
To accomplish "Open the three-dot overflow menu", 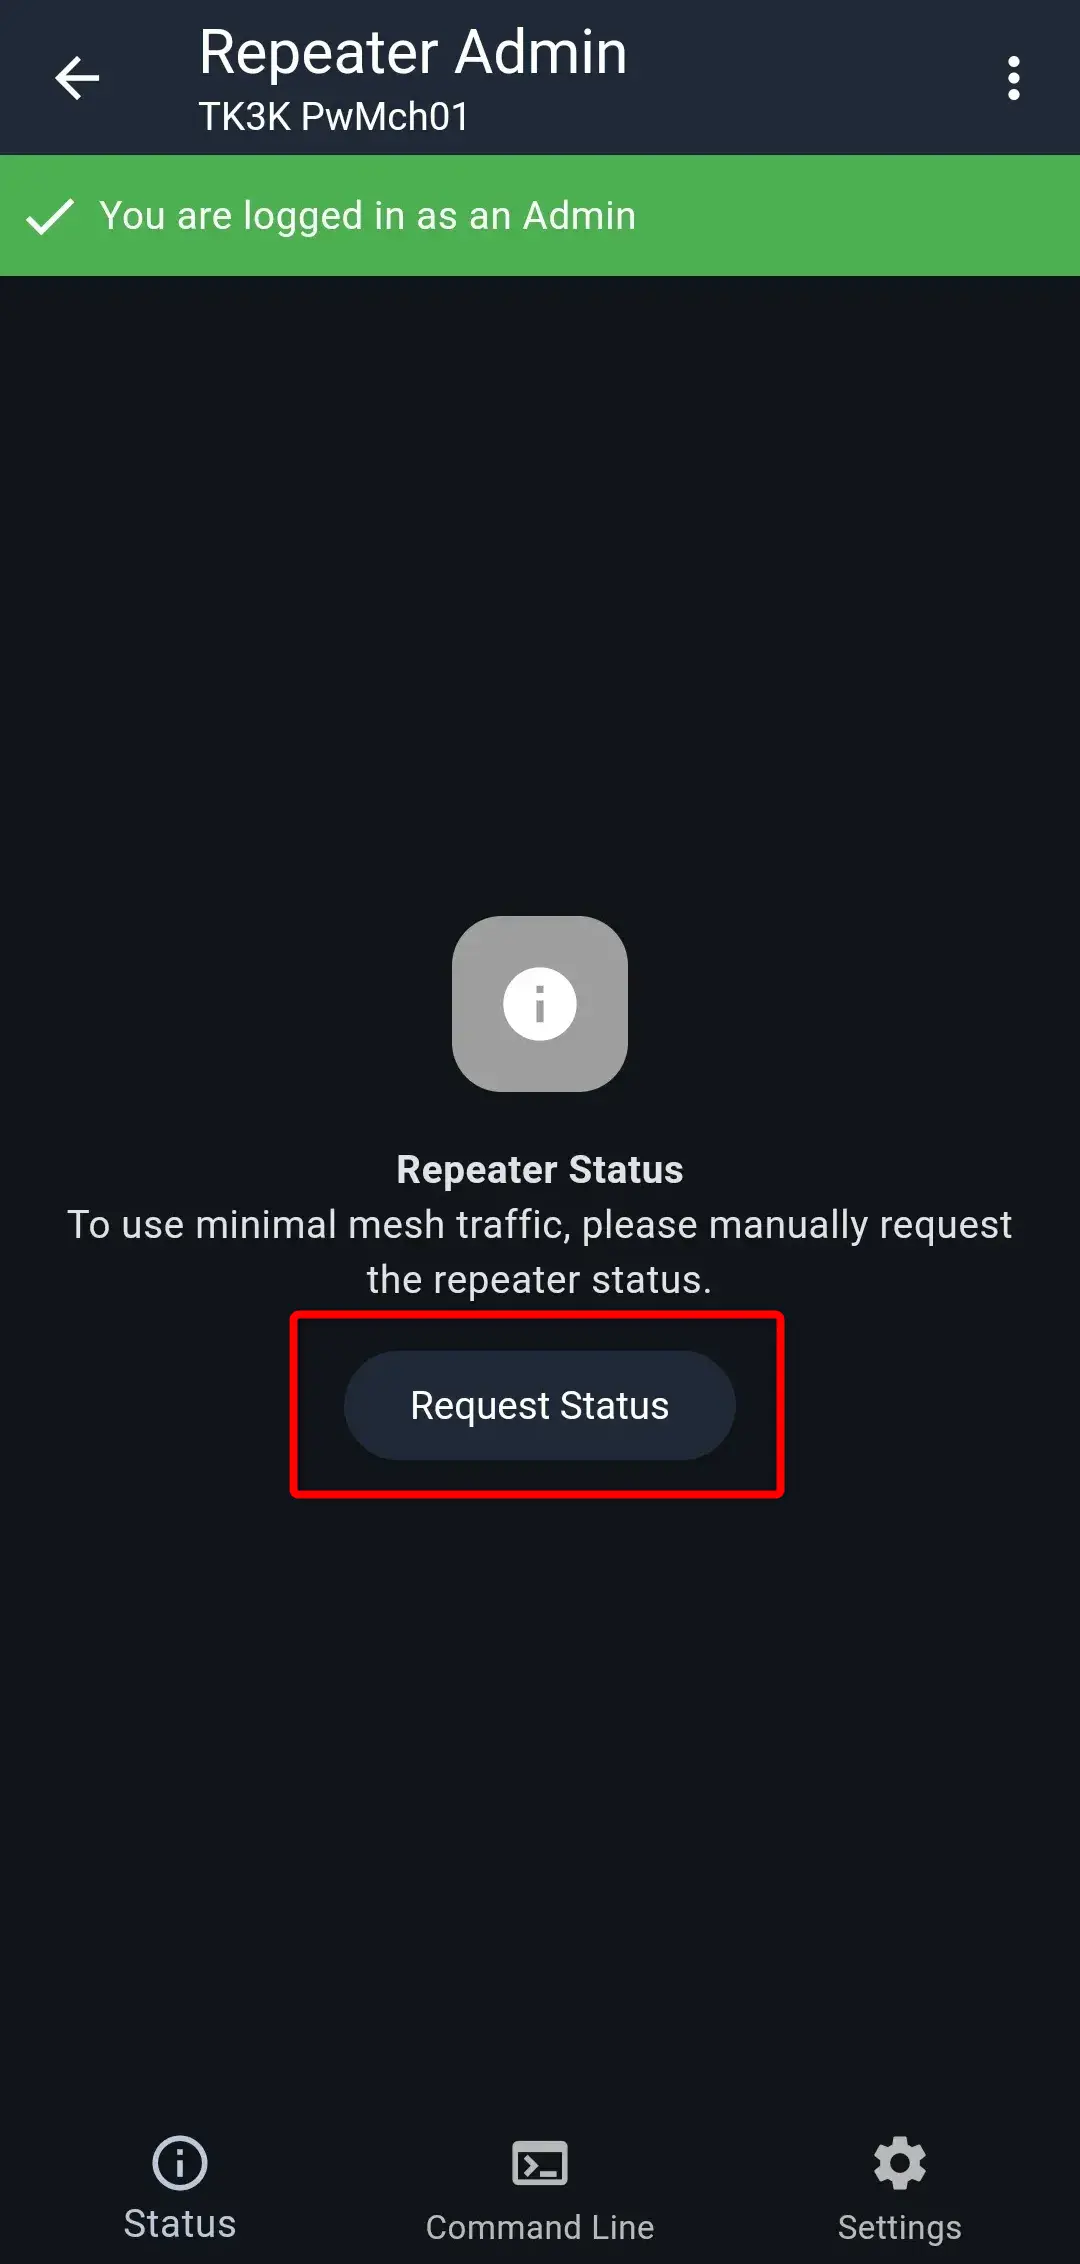I will click(x=1014, y=78).
